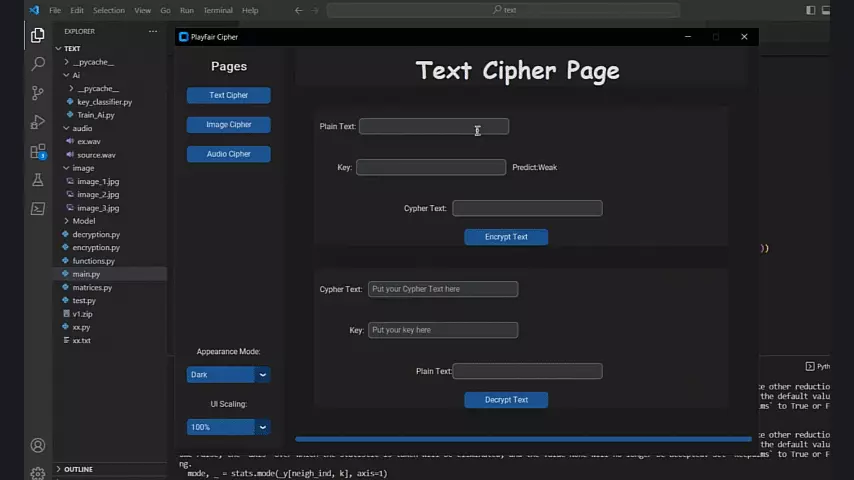Click the Decrypt Text button
The width and height of the screenshot is (854, 480).
pyautogui.click(x=506, y=400)
